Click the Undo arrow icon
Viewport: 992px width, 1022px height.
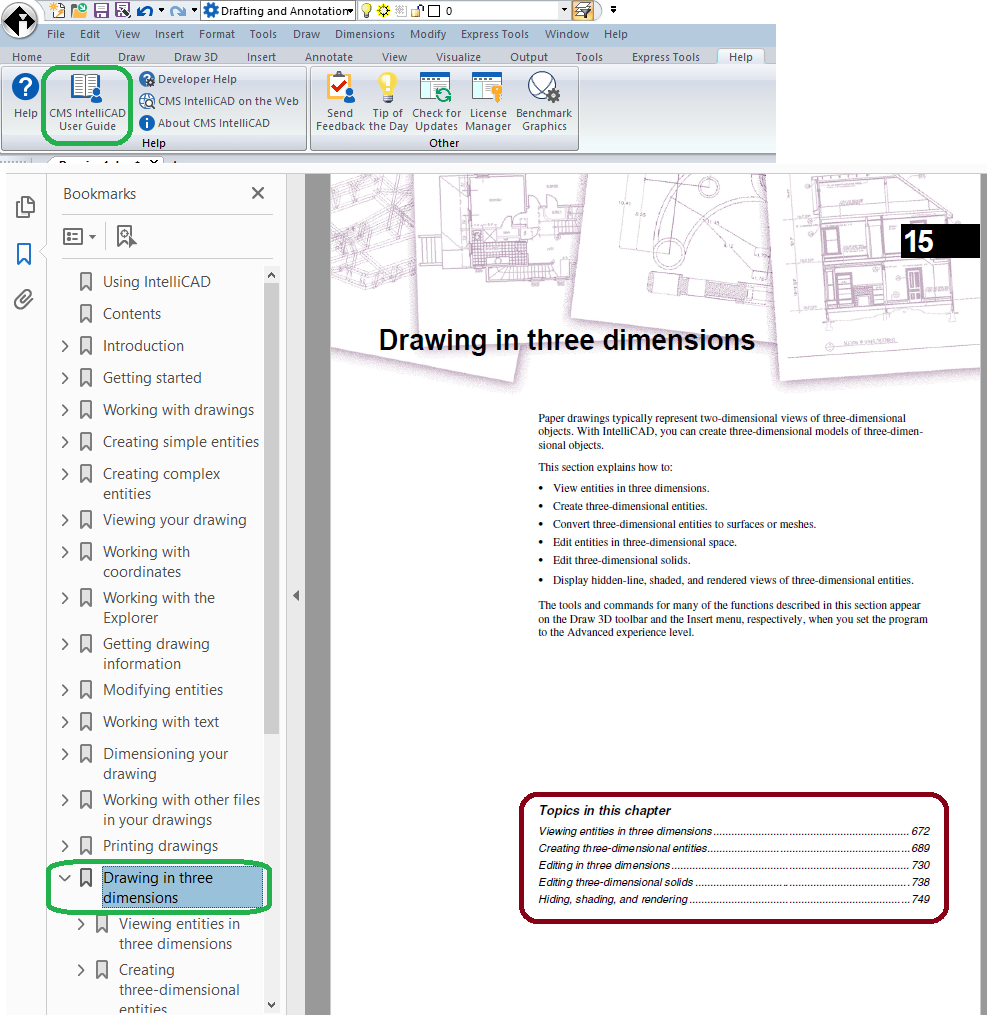click(145, 10)
